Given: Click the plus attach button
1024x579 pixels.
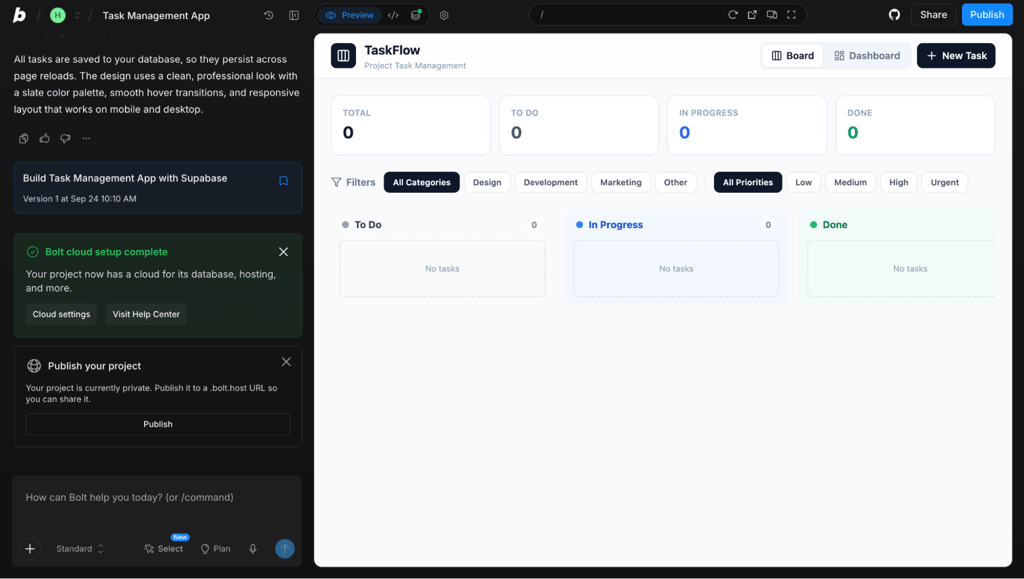Looking at the screenshot, I should (30, 549).
